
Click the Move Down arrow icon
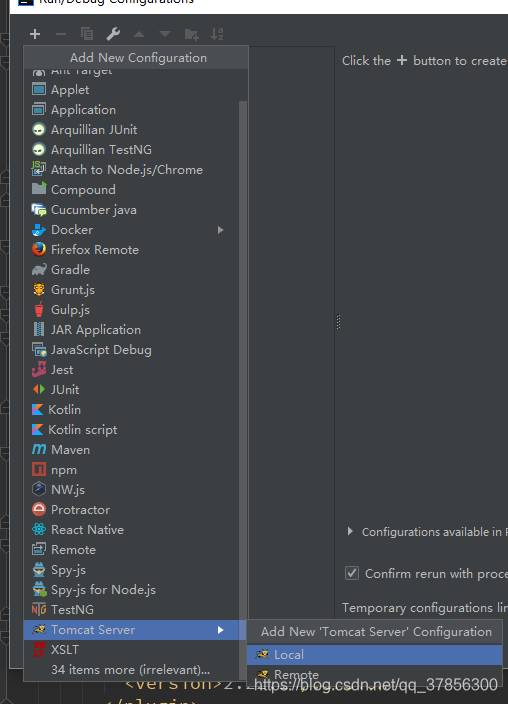(165, 34)
